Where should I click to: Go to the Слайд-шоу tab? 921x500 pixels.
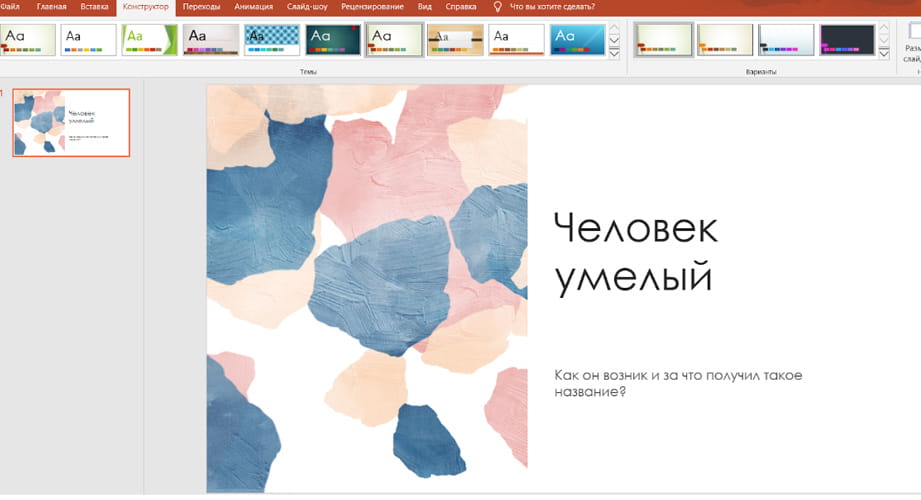point(306,7)
